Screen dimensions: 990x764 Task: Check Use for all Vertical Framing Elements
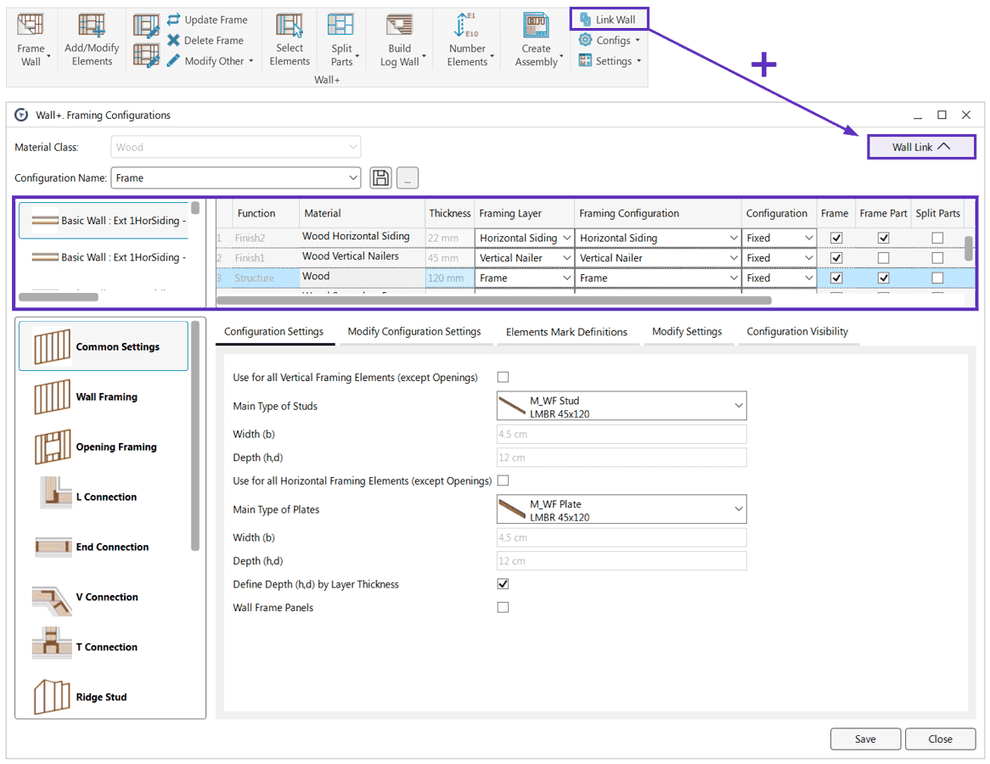[x=503, y=377]
